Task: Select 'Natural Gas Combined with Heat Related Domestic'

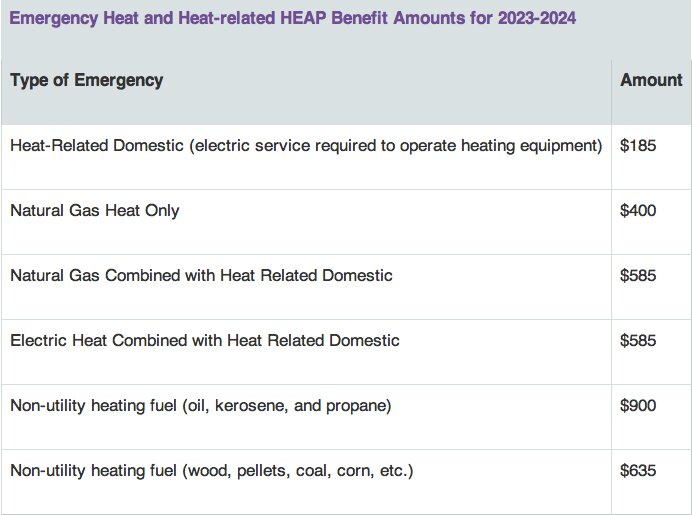Action: click(201, 275)
